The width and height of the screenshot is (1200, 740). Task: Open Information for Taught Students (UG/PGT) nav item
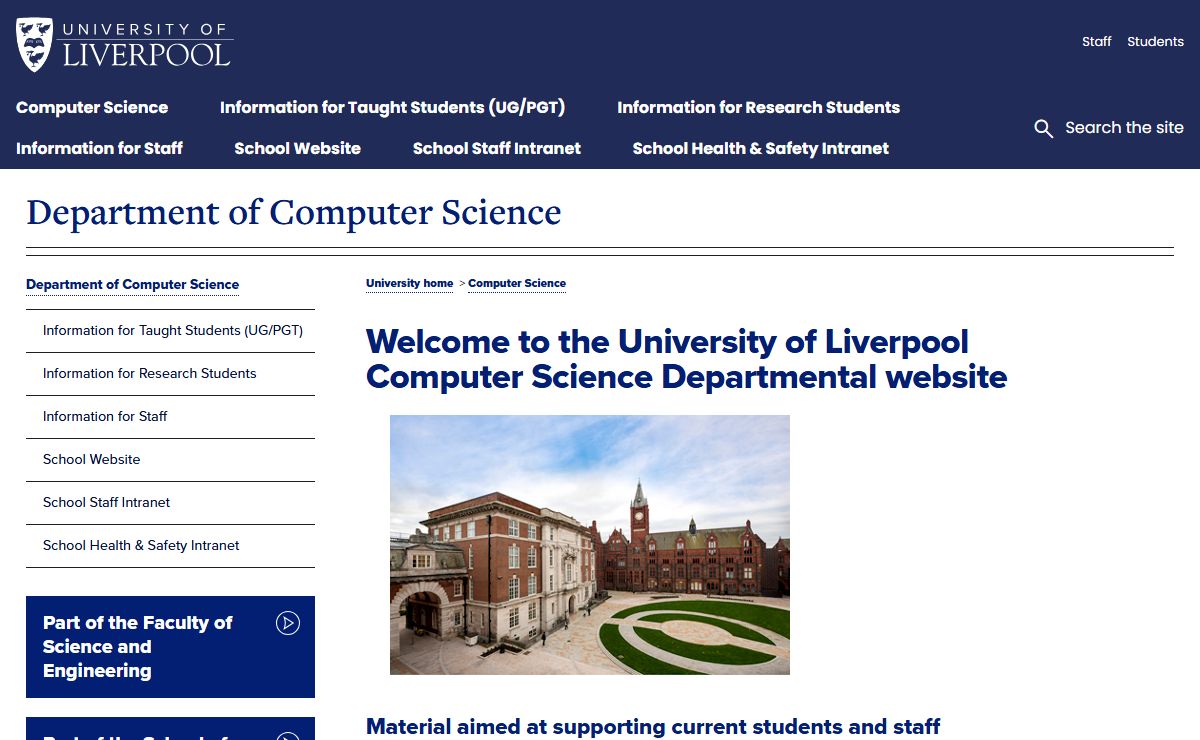392,107
